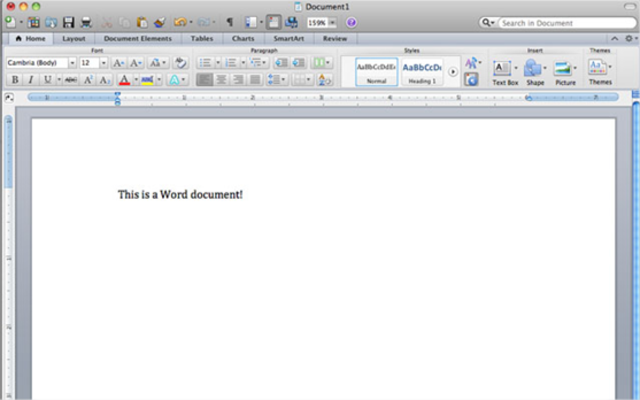Image resolution: width=640 pixels, height=400 pixels.
Task: Click the Search in Document field
Action: [x=567, y=23]
